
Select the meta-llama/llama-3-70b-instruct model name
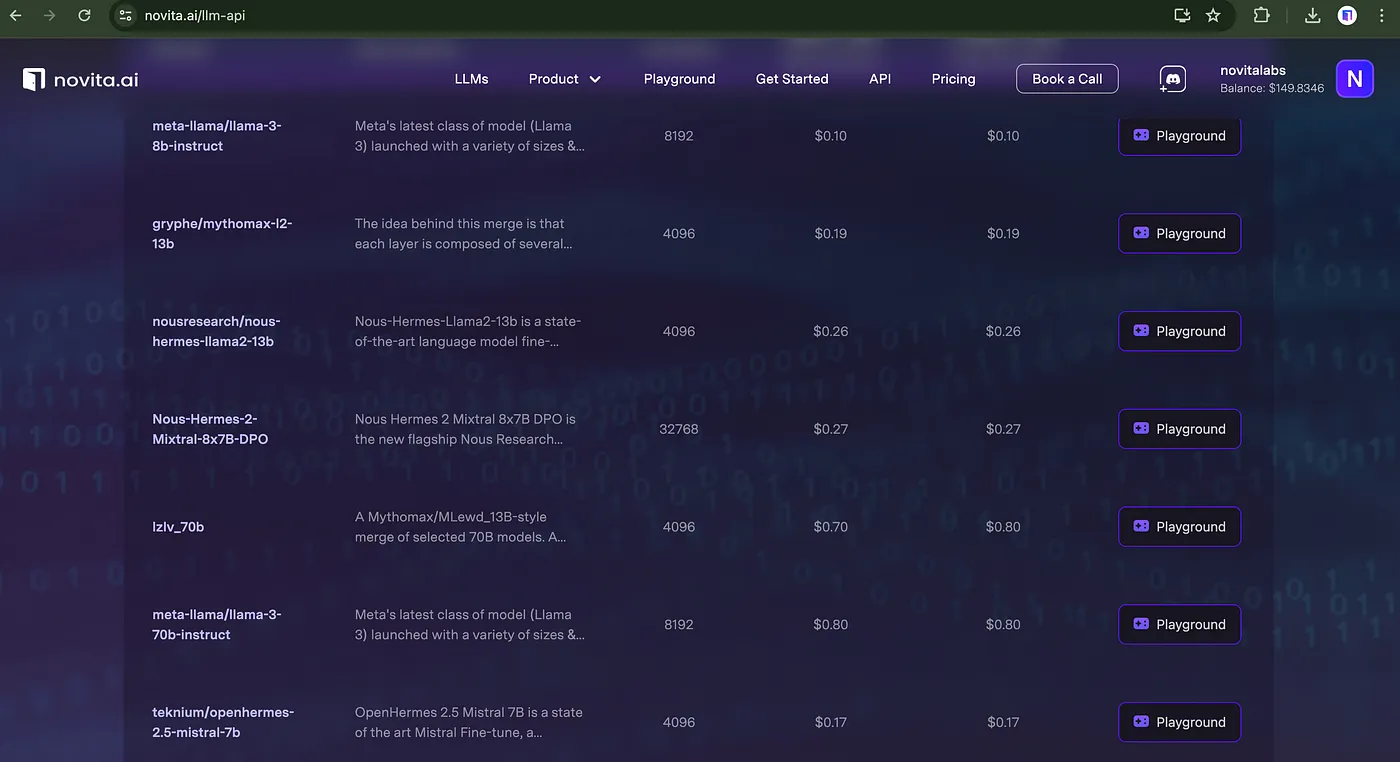[217, 624]
